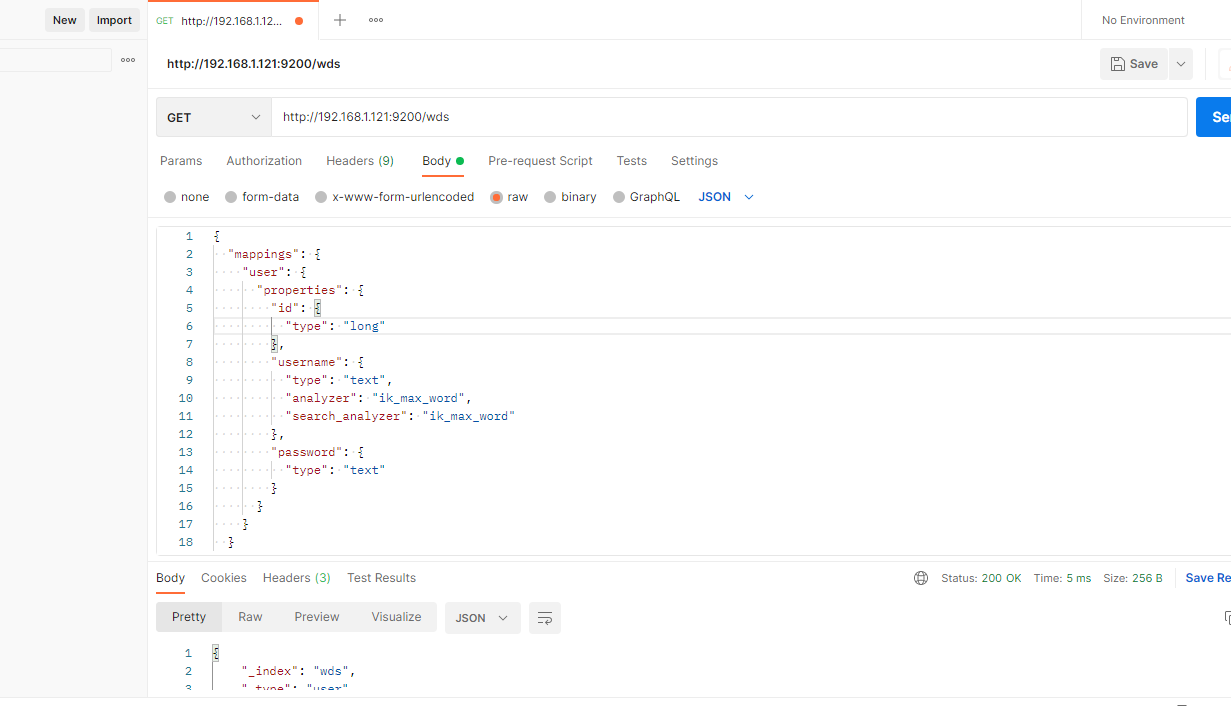Click line number 18 in editor gutter
1231x706 pixels.
pos(186,542)
